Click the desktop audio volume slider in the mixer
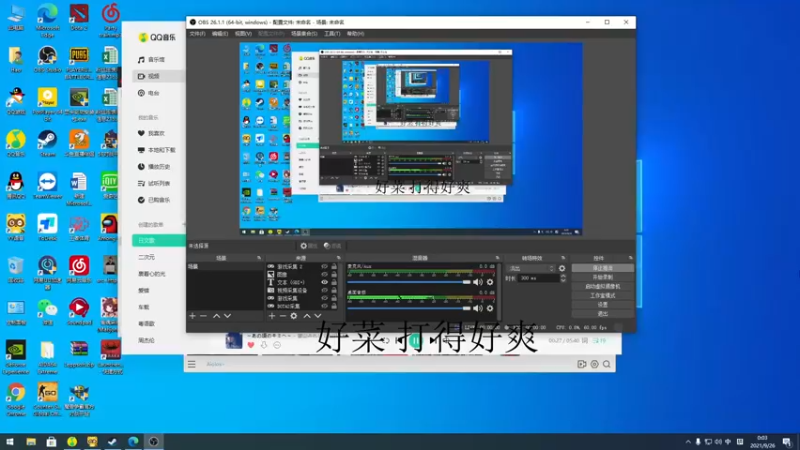Viewport: 800px width, 450px height. tap(409, 308)
